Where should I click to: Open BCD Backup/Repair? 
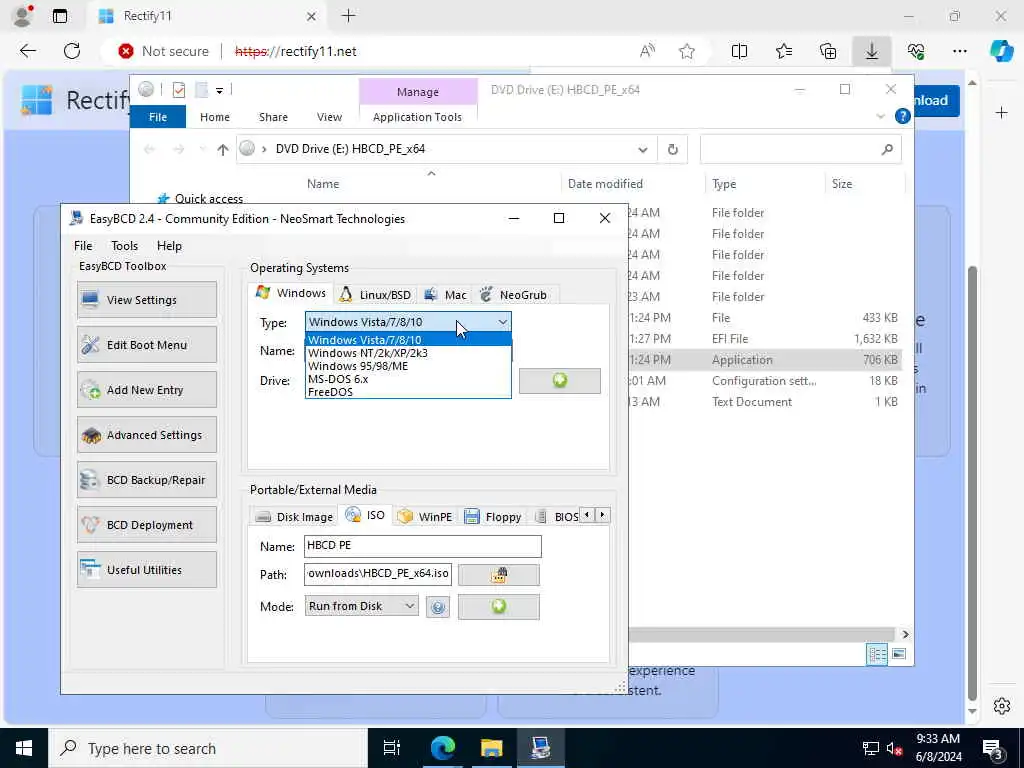click(146, 480)
